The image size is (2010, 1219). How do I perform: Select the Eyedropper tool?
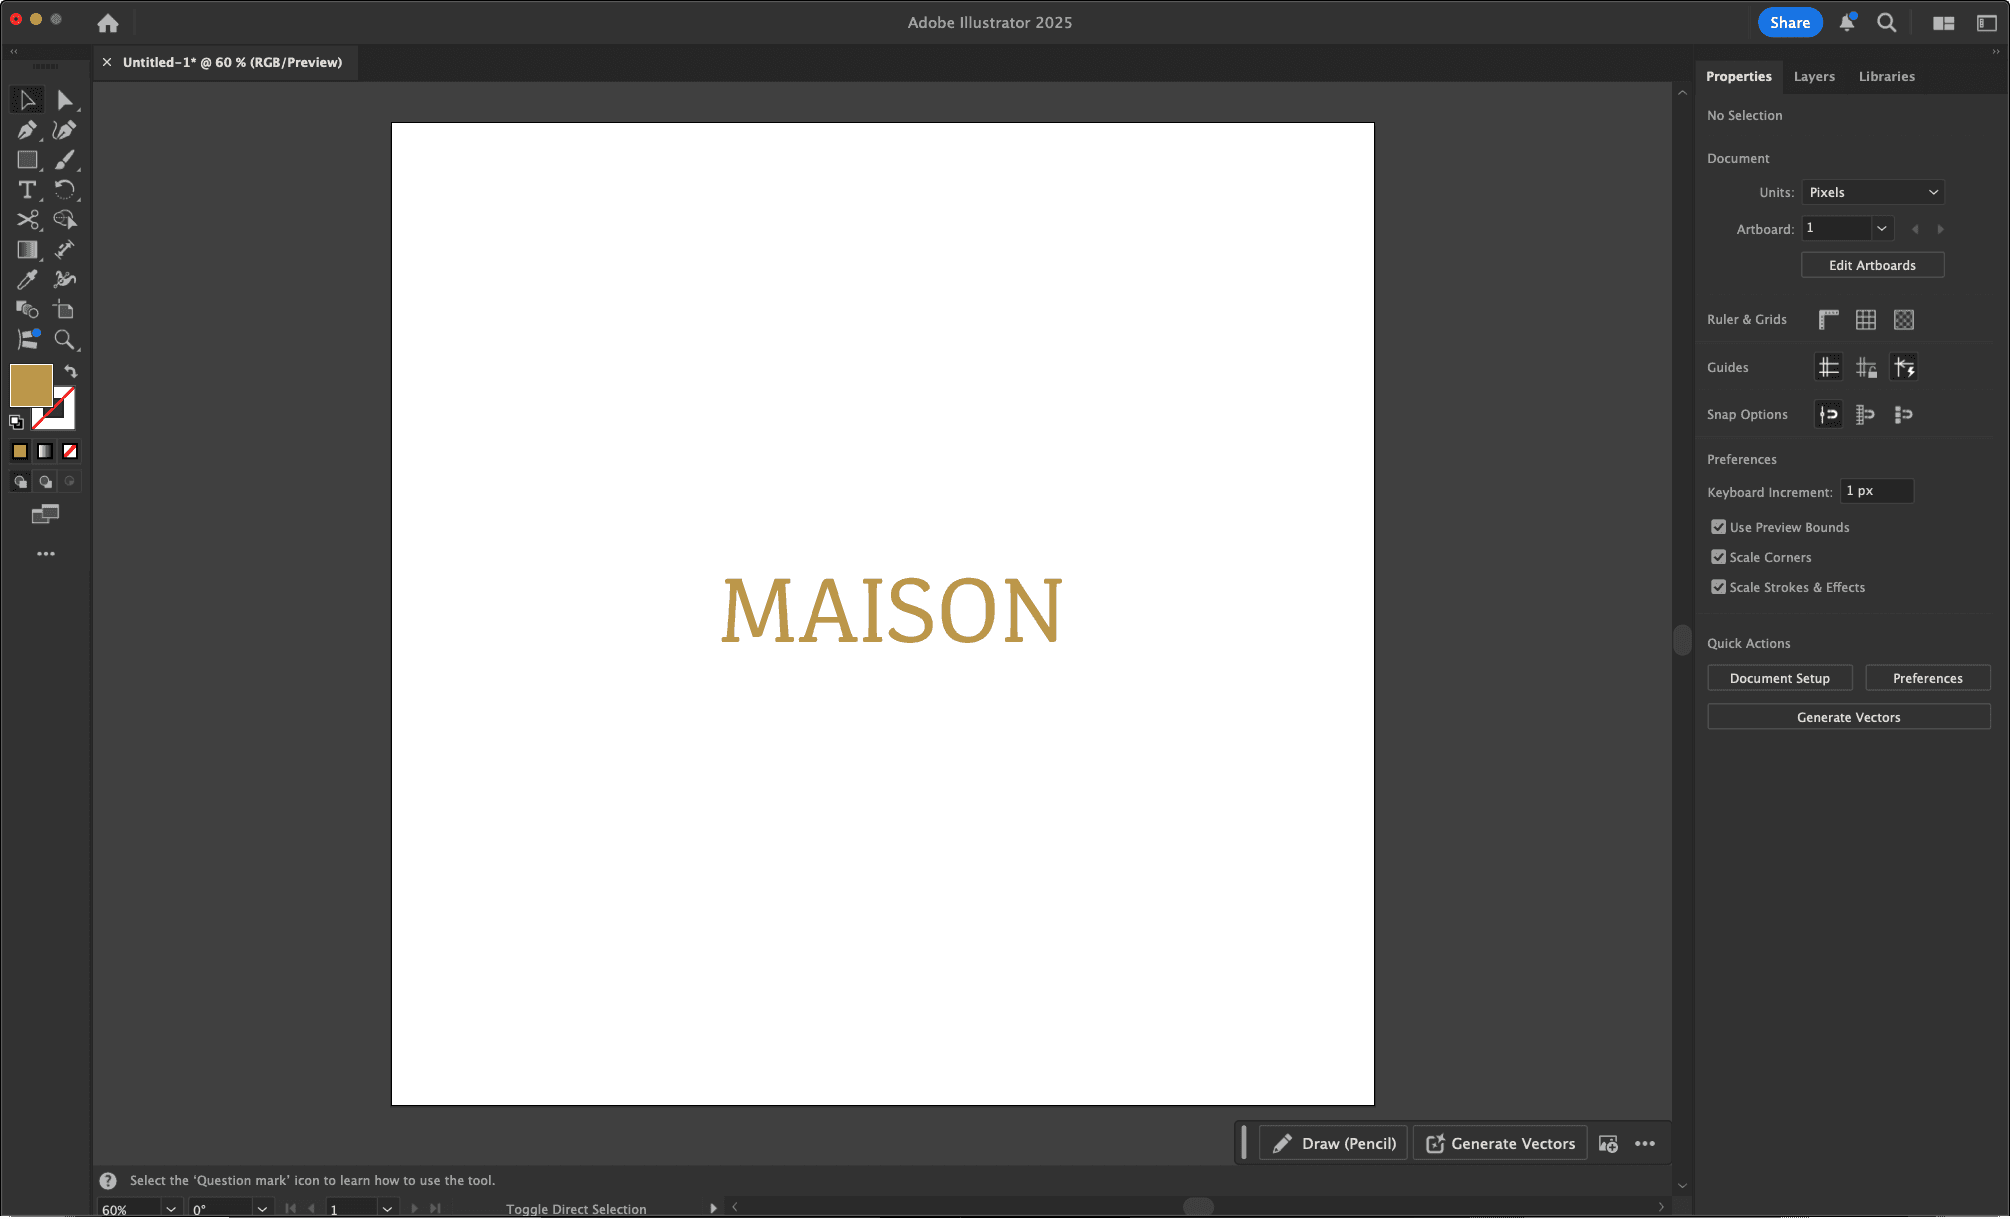(x=27, y=280)
